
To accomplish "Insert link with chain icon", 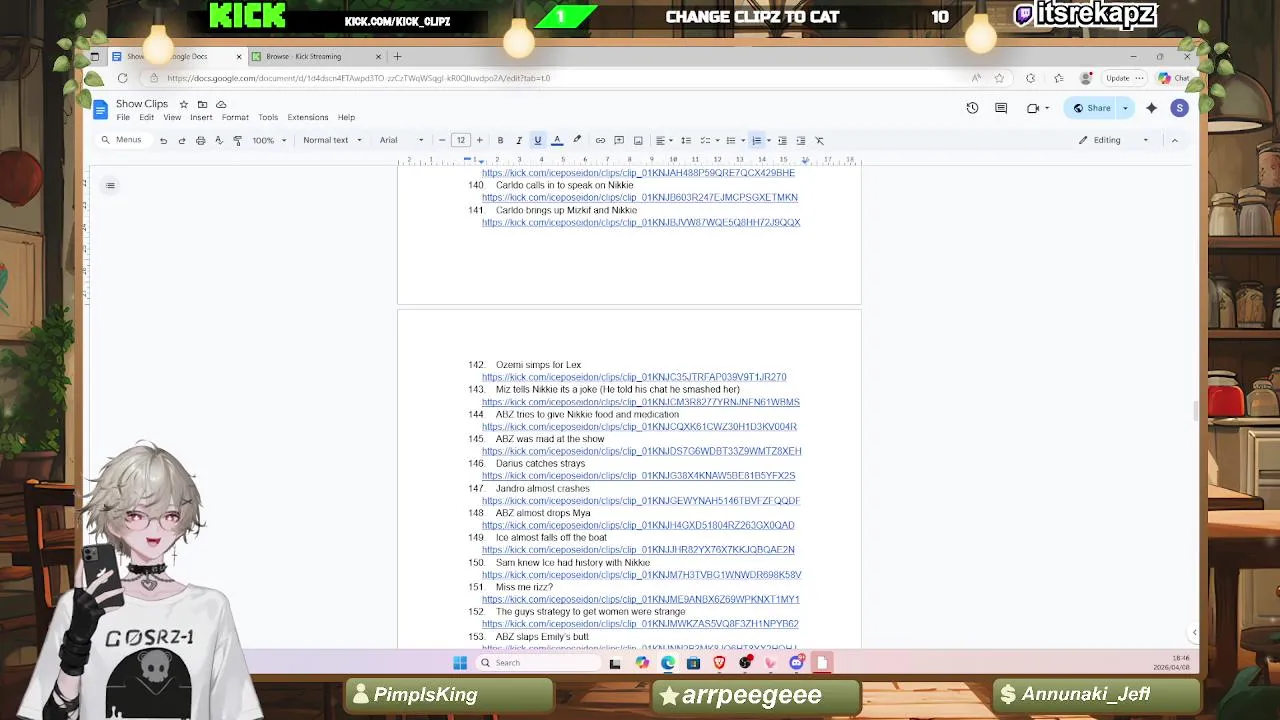I will (600, 140).
